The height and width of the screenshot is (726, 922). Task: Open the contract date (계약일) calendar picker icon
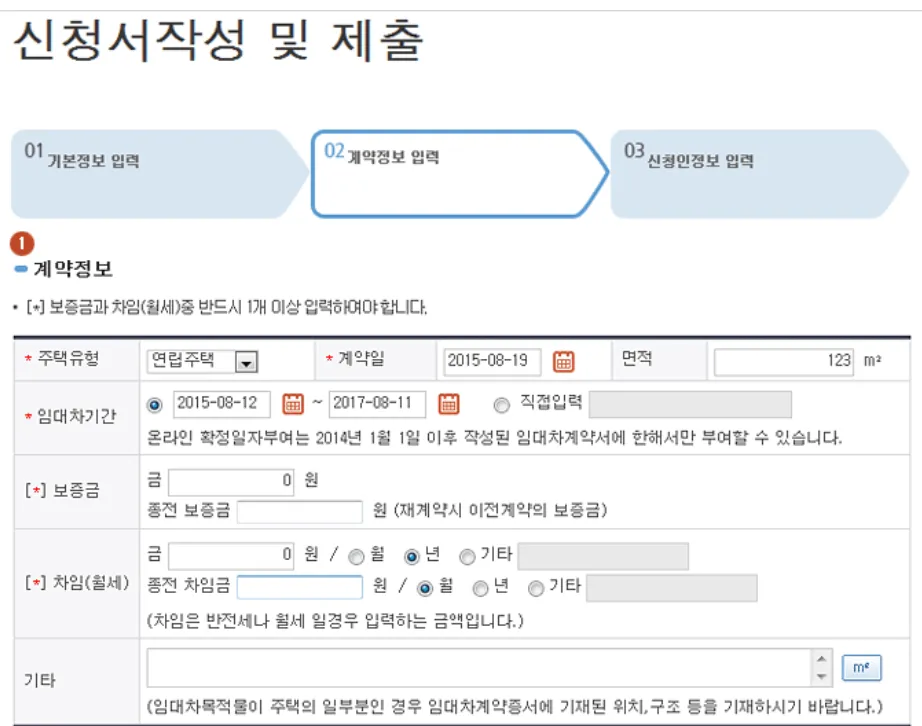(563, 361)
